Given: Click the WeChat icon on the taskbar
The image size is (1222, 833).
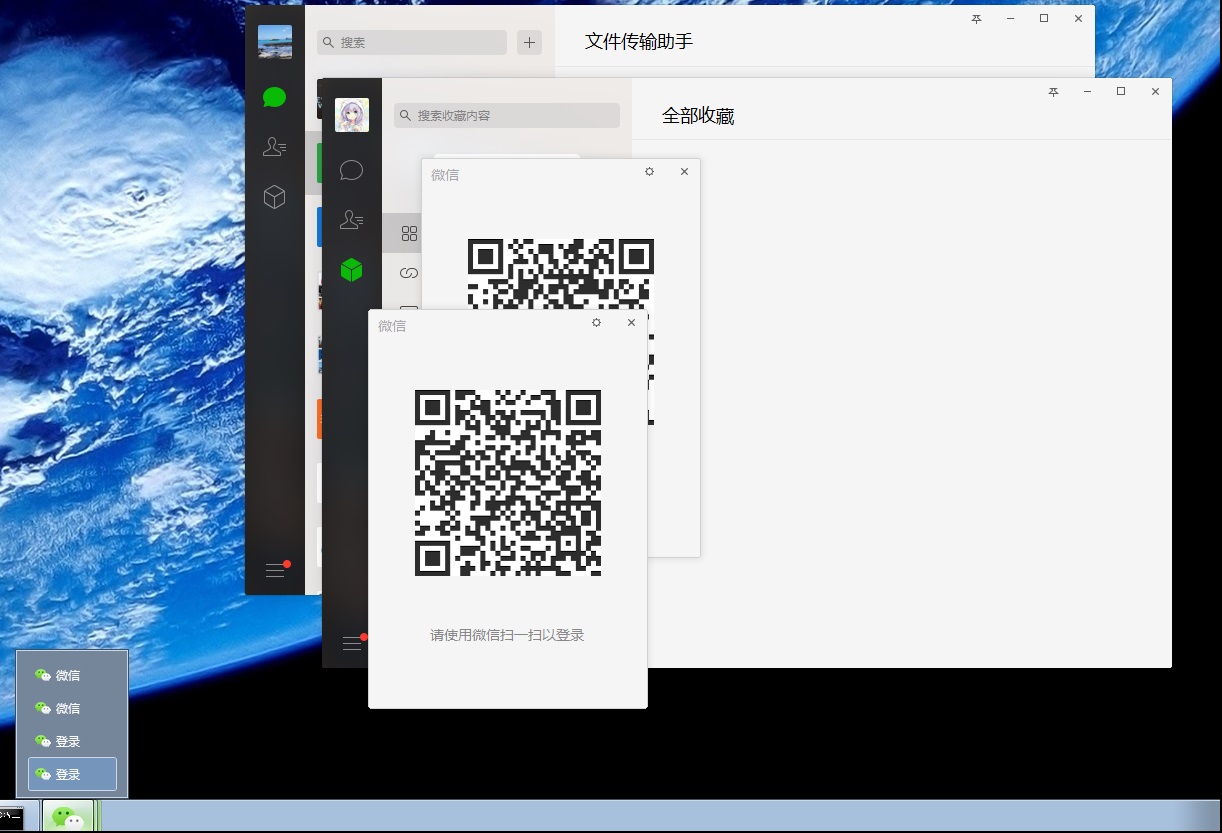Looking at the screenshot, I should [68, 817].
